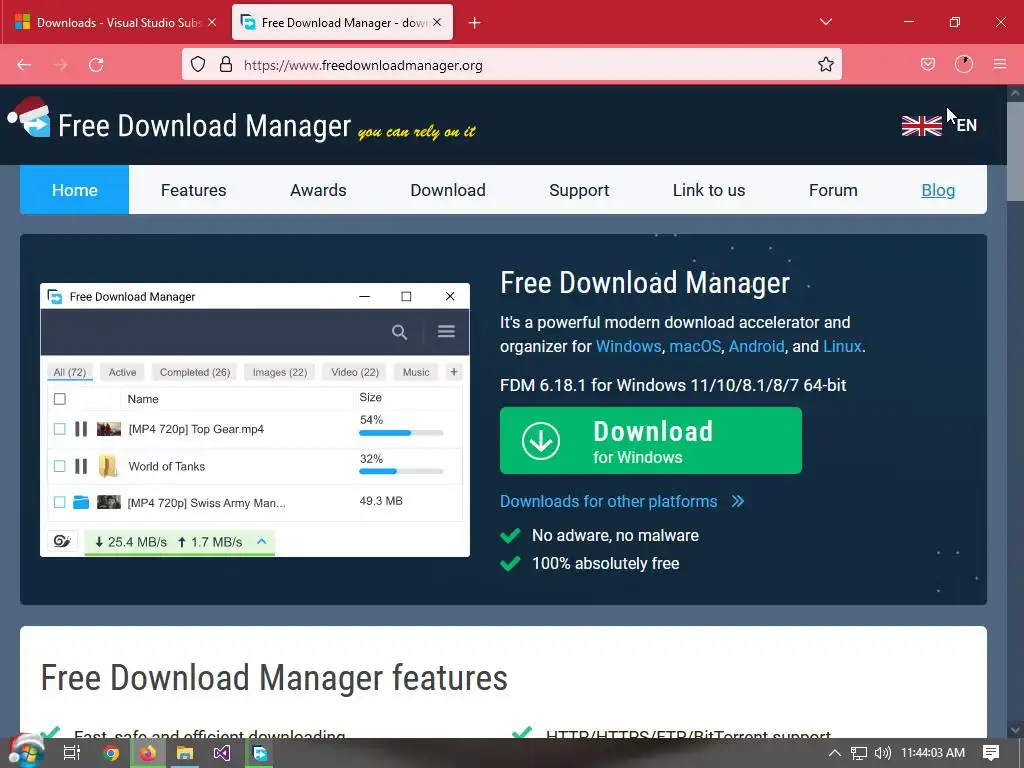Click the green check beside No adware

point(510,536)
